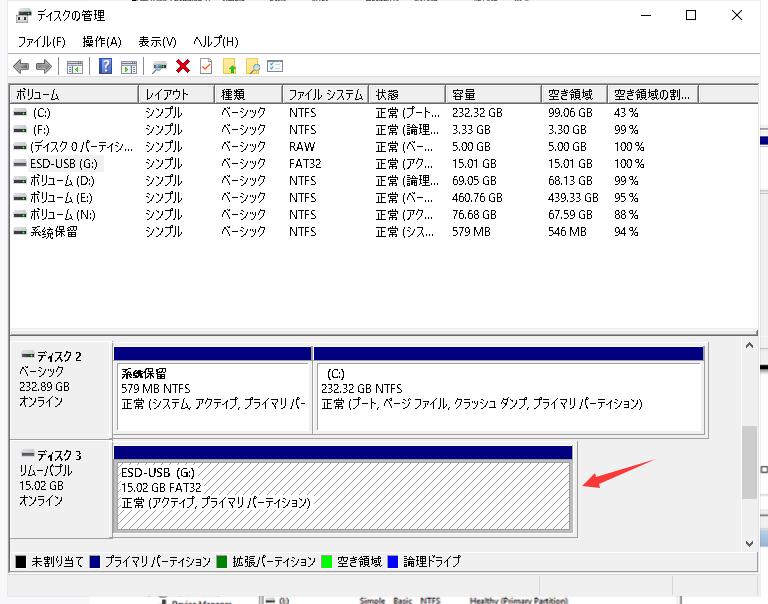Open properties checkmark toolbar icon
Screen dimensions: 768x604
[x=206, y=66]
